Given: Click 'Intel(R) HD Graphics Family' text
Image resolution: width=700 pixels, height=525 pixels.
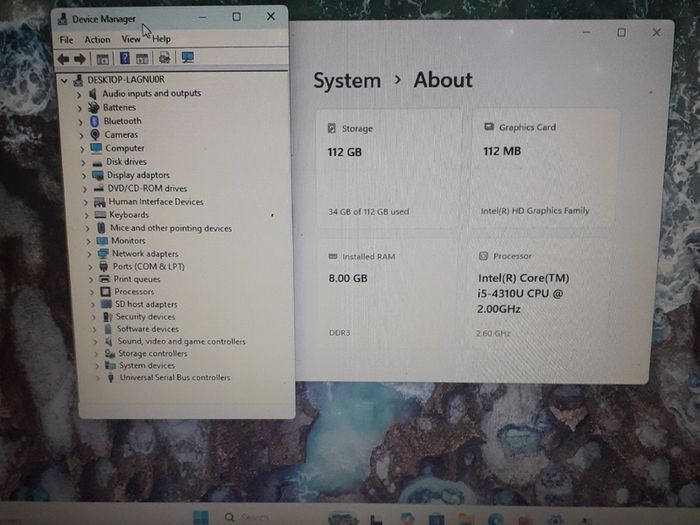Looking at the screenshot, I should (x=535, y=211).
